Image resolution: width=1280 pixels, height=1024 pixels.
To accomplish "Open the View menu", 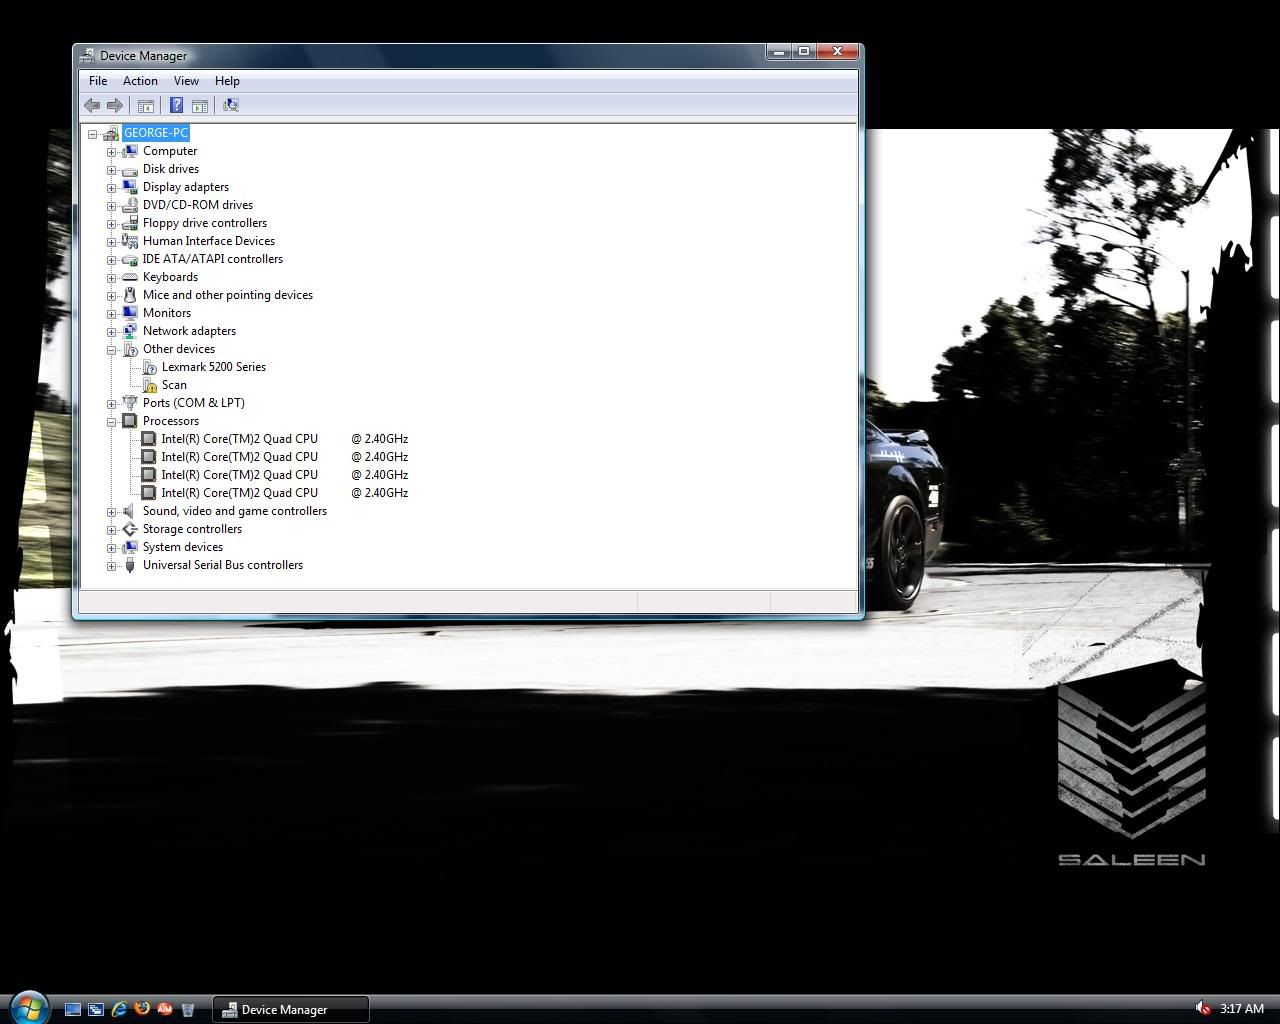I will point(186,81).
